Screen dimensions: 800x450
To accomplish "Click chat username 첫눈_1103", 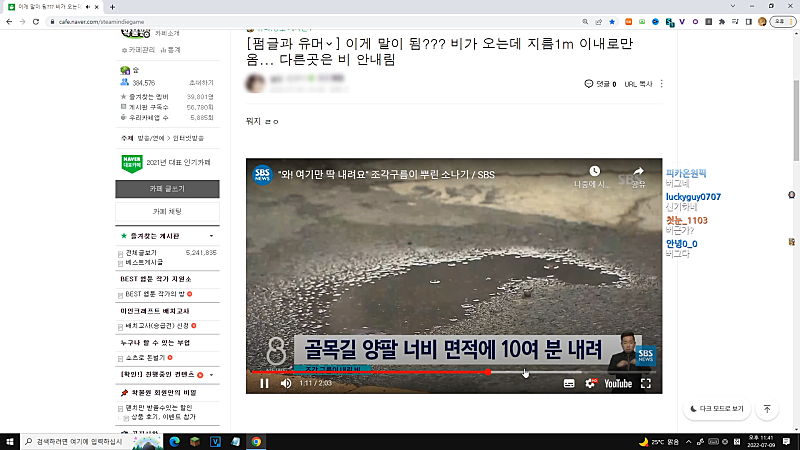I will pos(687,220).
